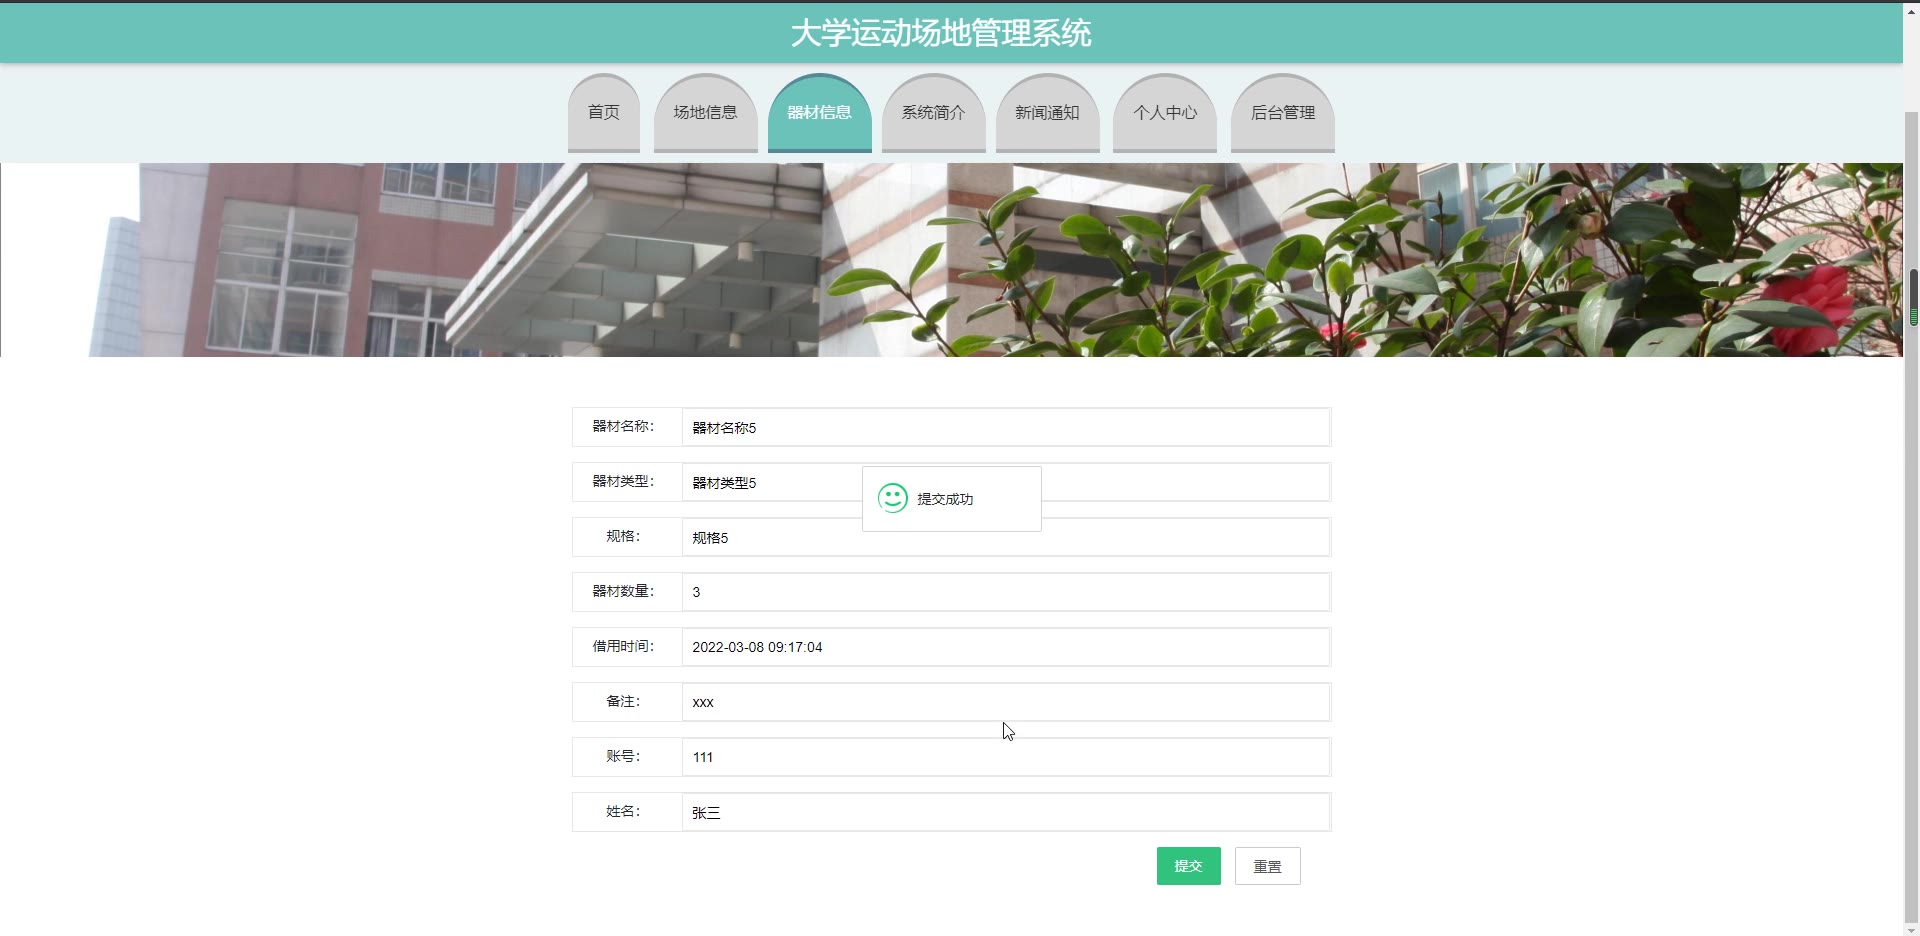The width and height of the screenshot is (1920, 936).
Task: Click the 大学运动场地管理系统 header title
Action: [x=941, y=34]
